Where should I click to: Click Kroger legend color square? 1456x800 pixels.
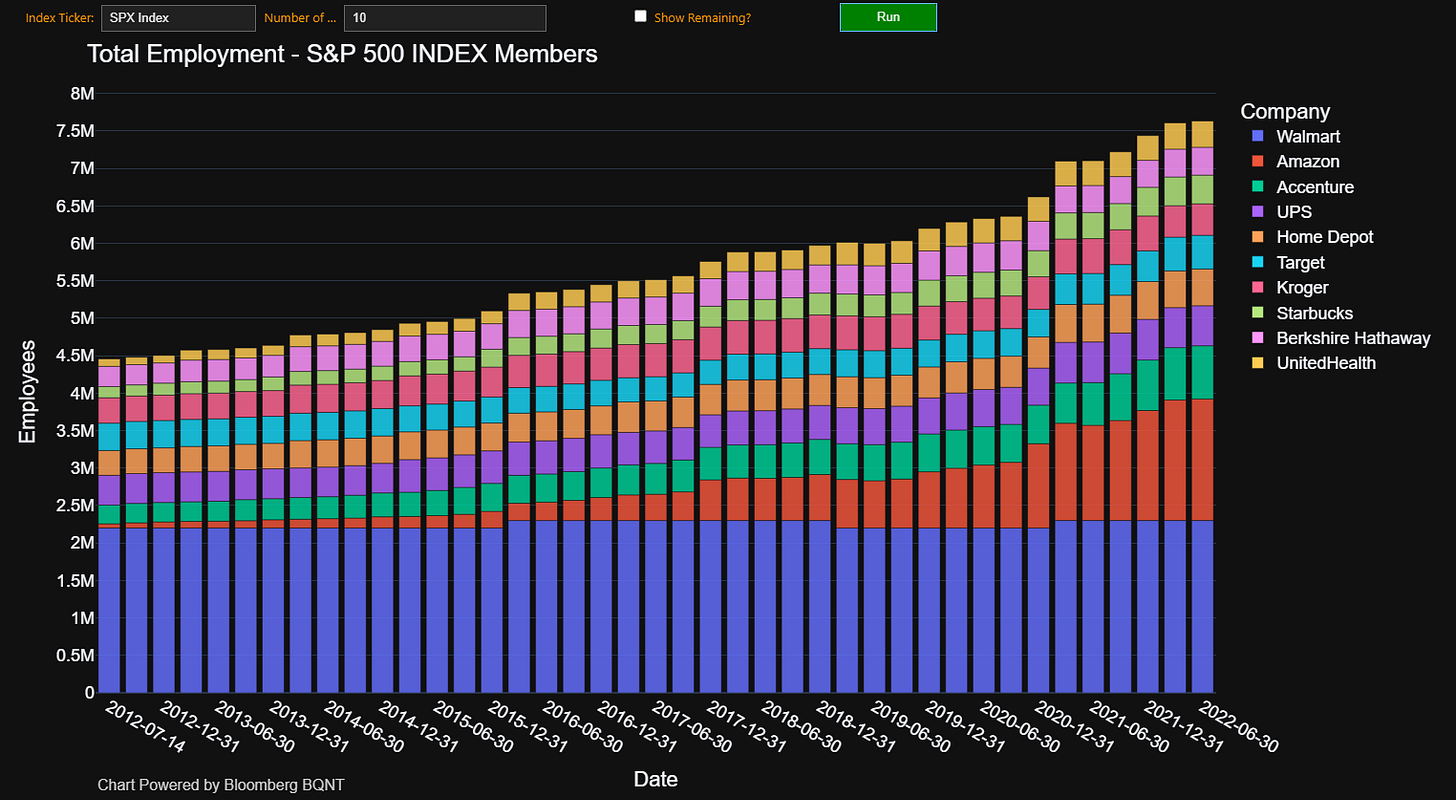pyautogui.click(x=1258, y=287)
